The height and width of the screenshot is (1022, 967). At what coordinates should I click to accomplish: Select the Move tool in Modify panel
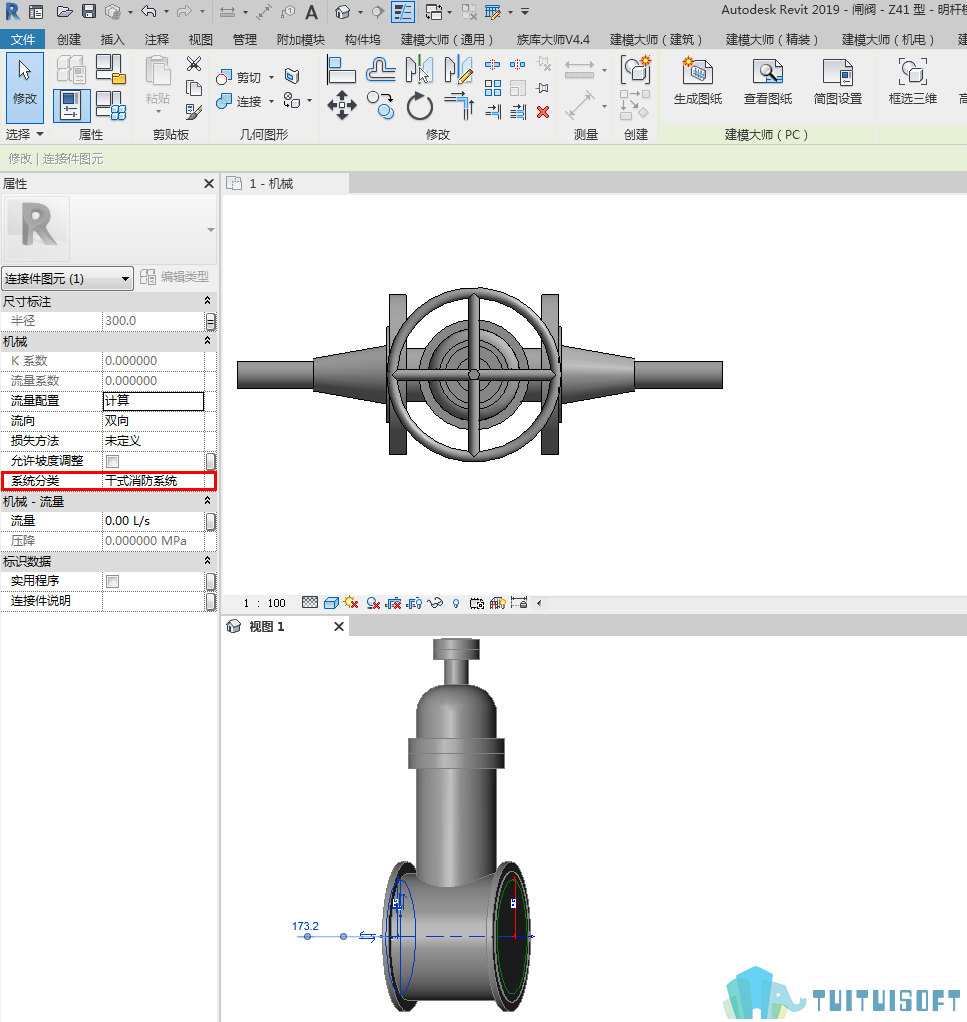click(341, 105)
